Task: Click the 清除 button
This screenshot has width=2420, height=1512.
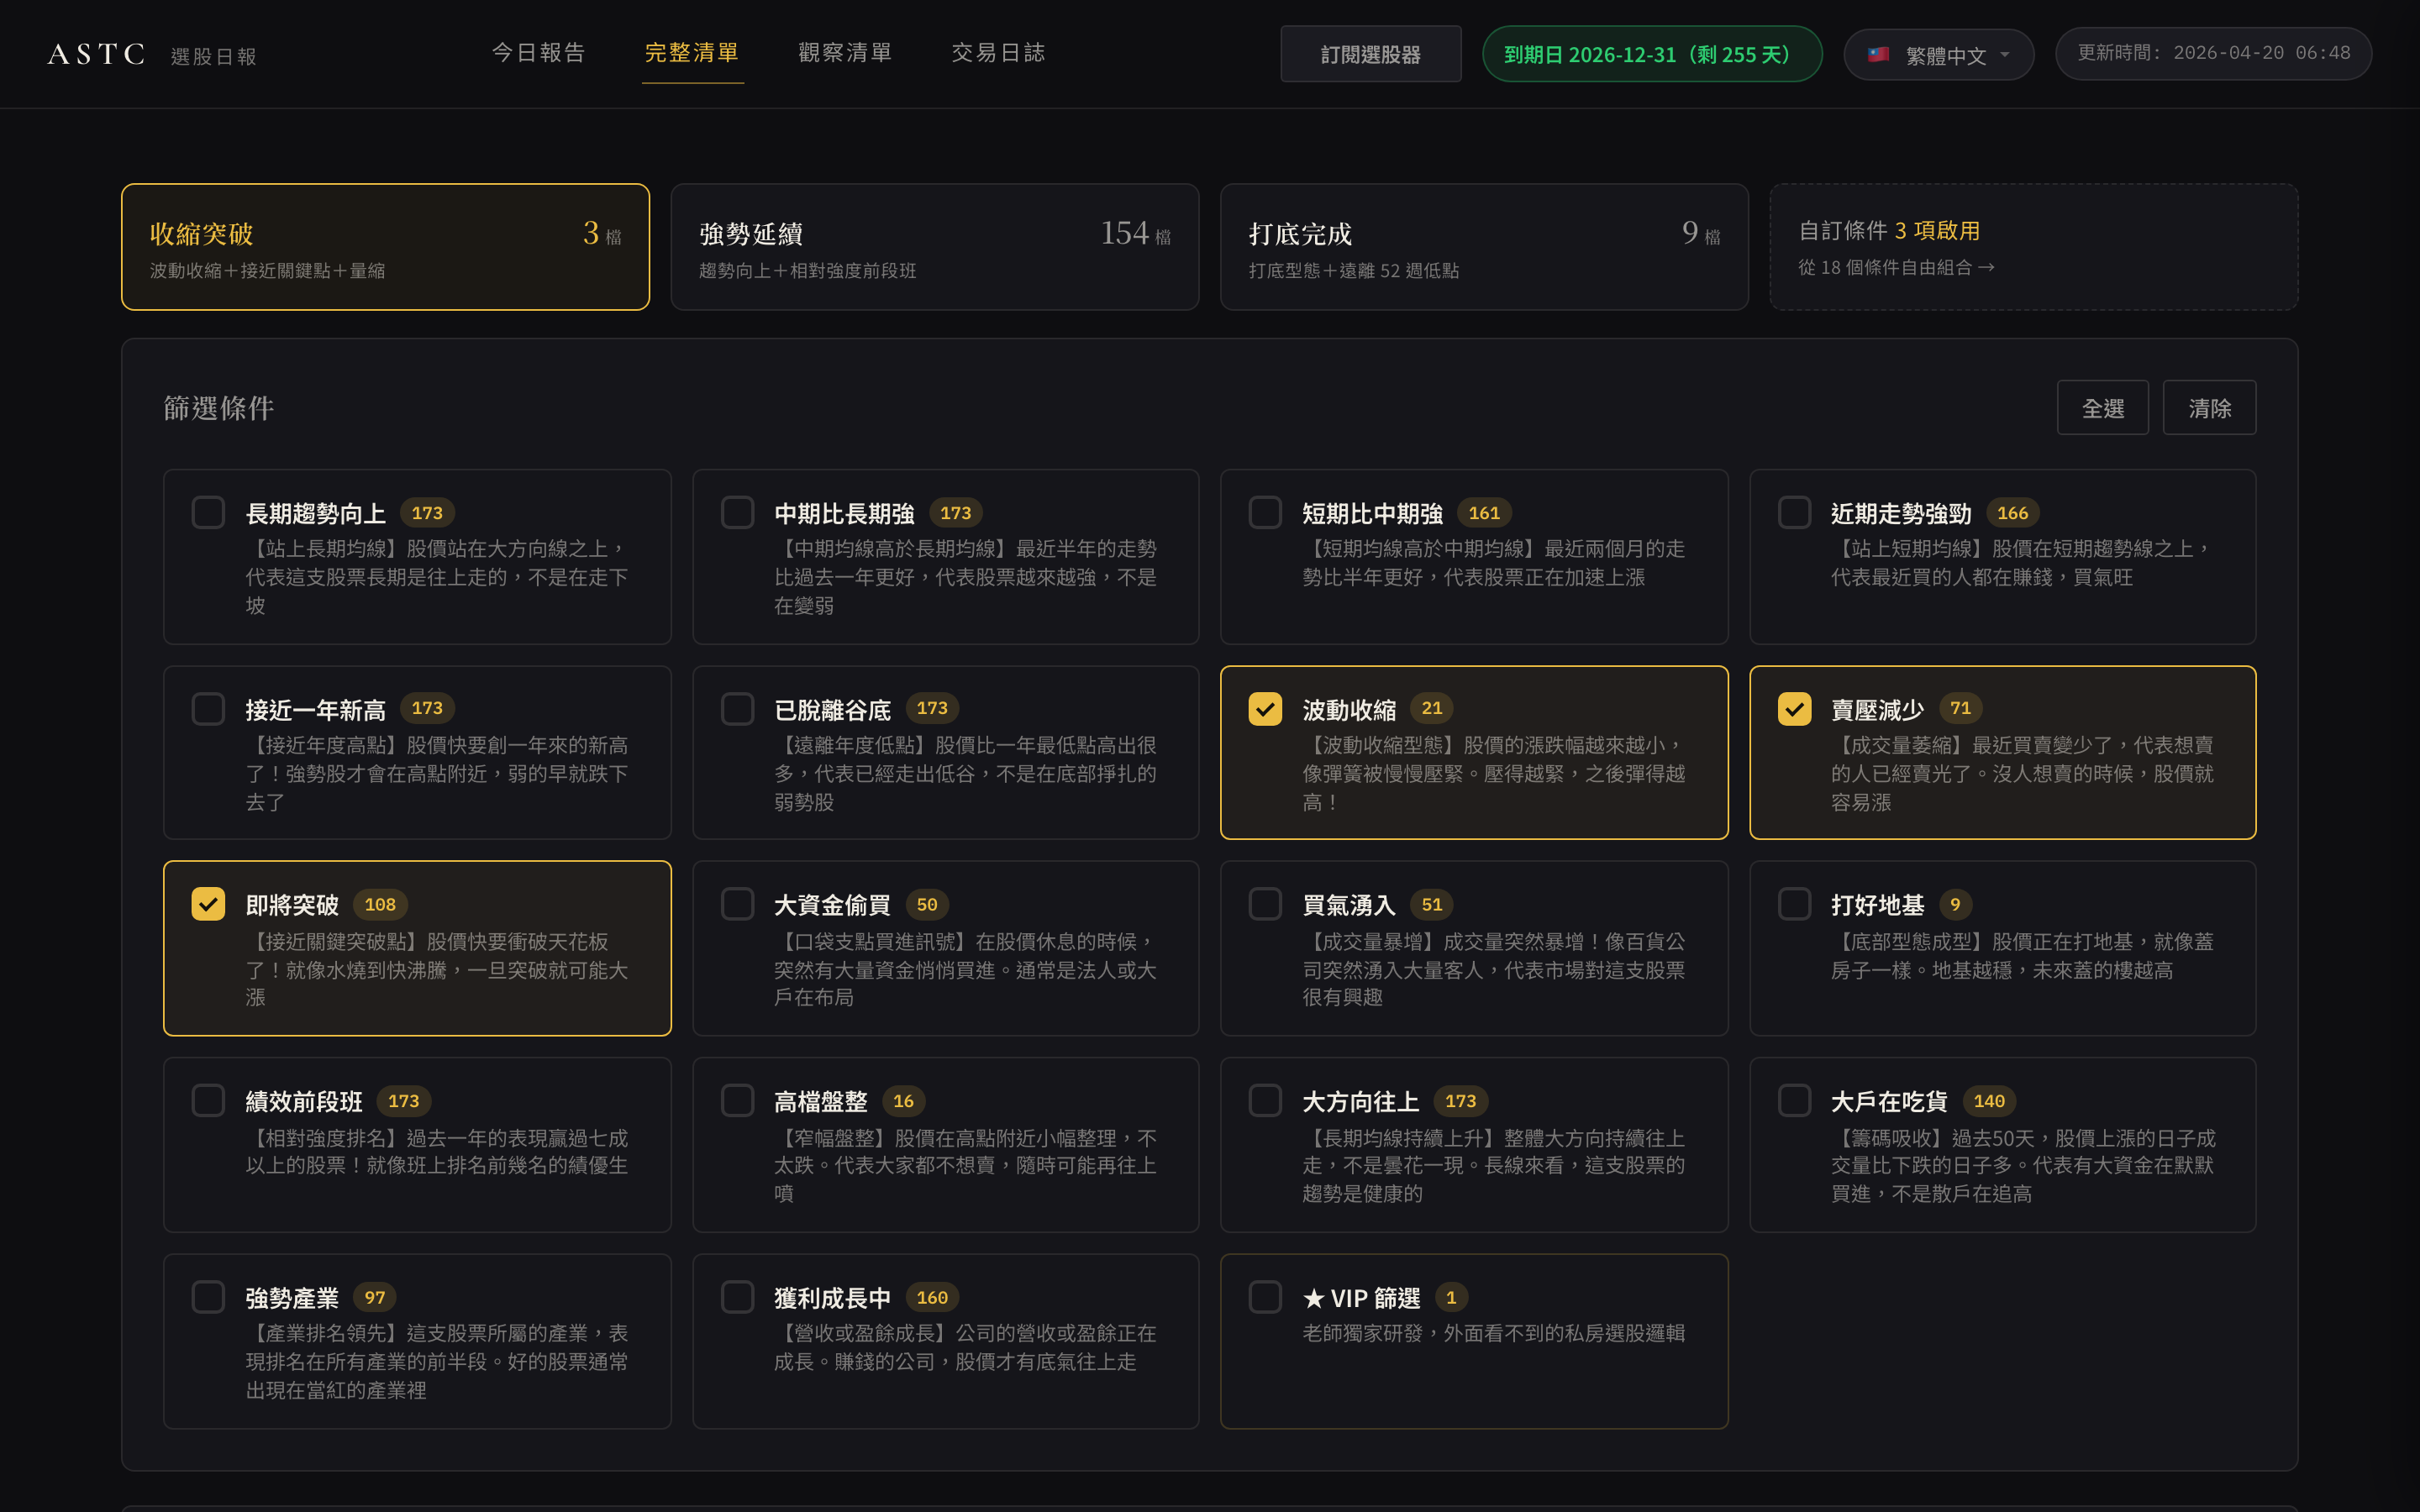Action: [x=2208, y=408]
